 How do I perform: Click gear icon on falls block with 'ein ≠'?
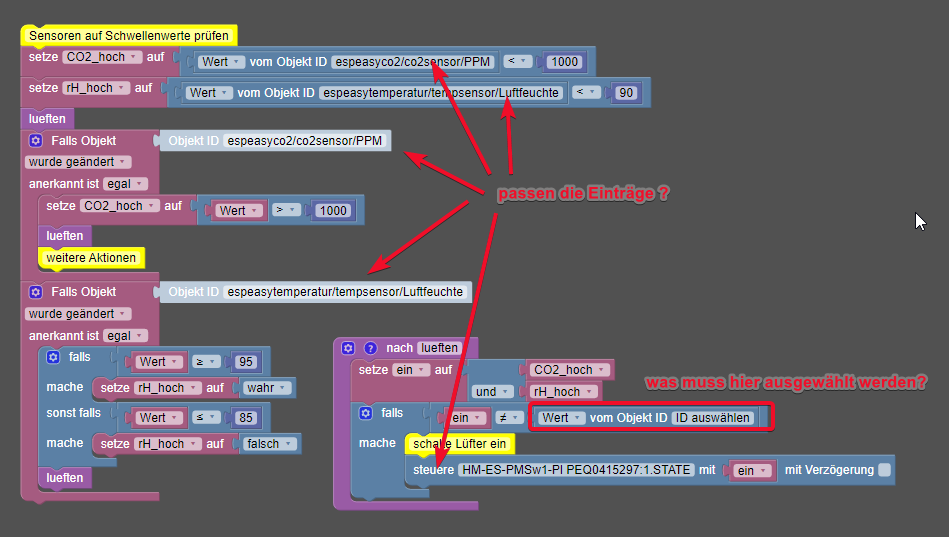[366, 413]
